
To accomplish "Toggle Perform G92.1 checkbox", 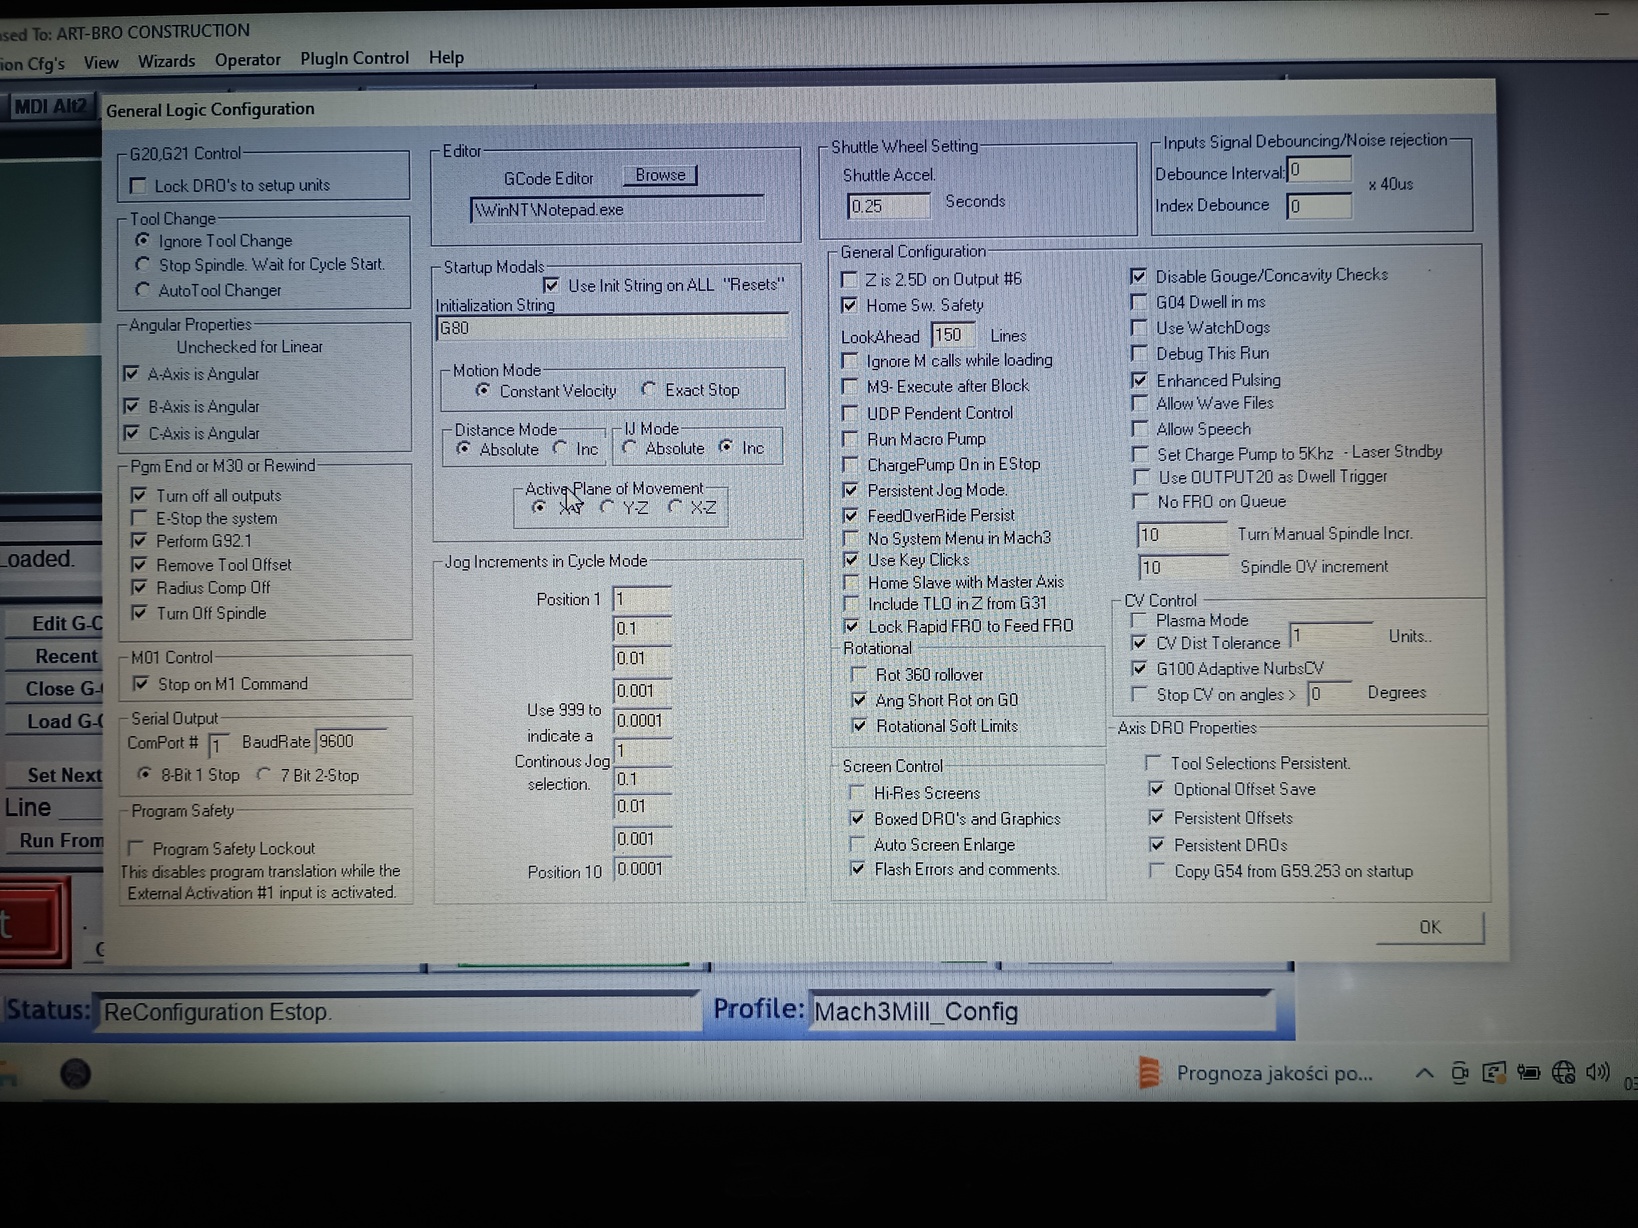I will pos(139,540).
